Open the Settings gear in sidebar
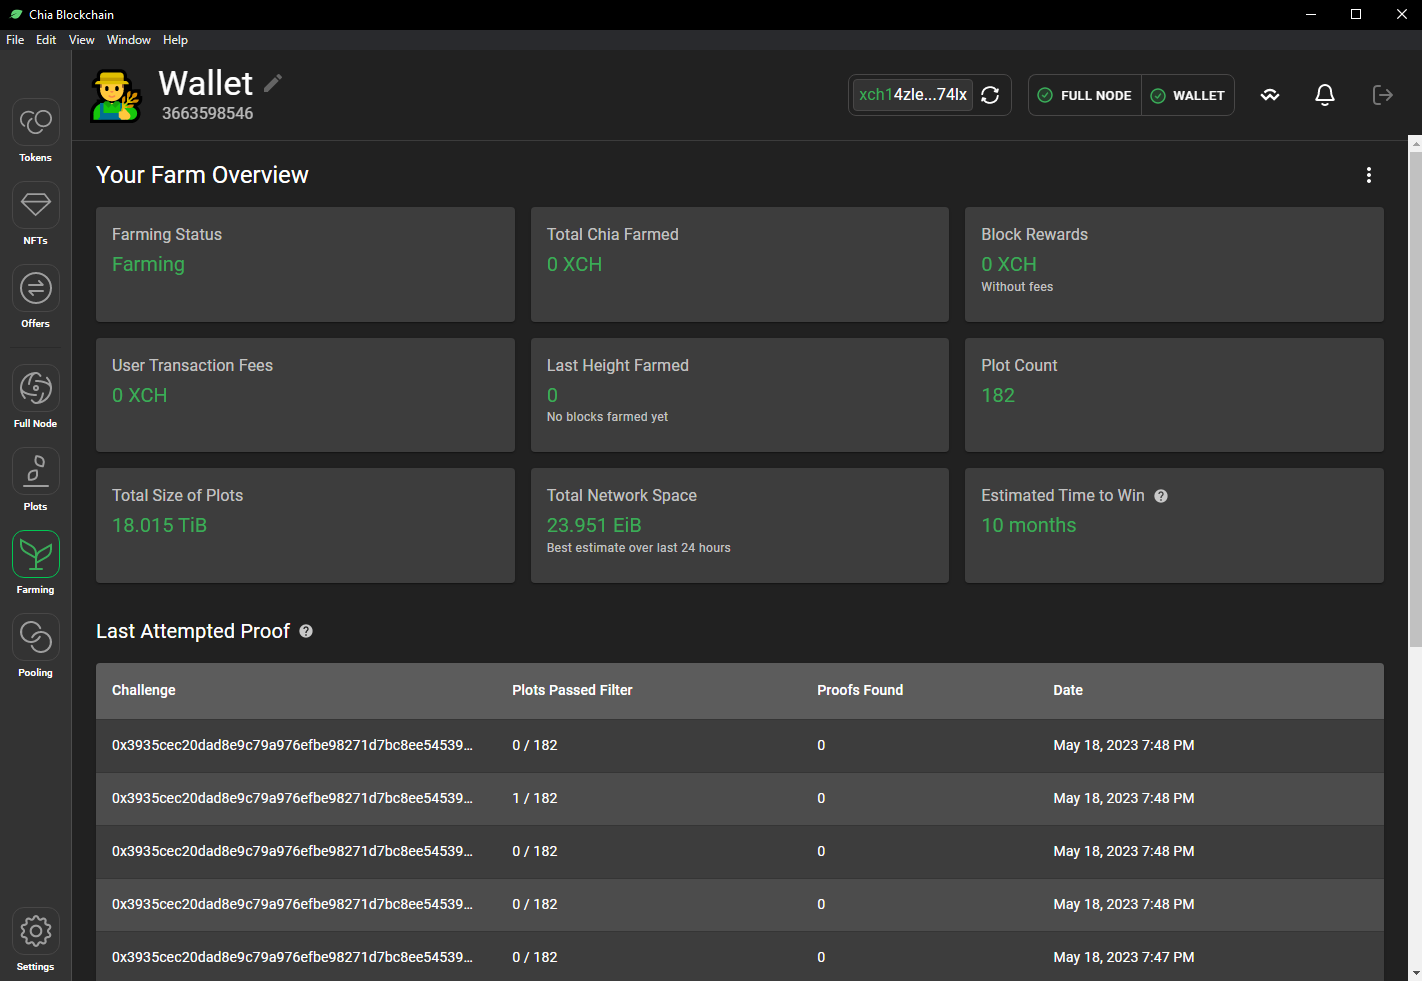 [36, 932]
